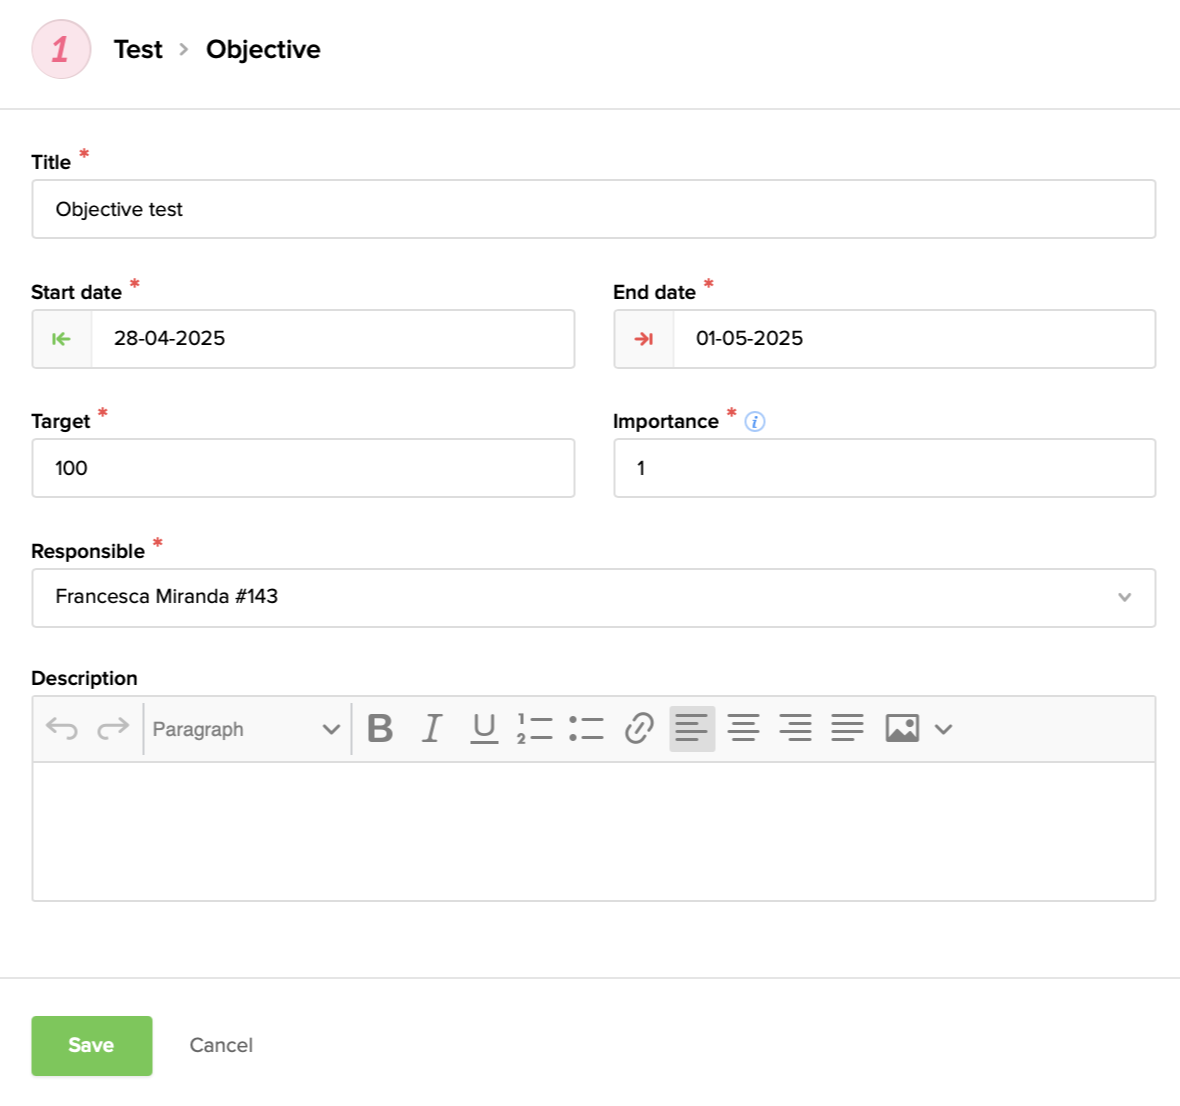Align description text to the right
Screen dimensions: 1180x1106
click(x=795, y=729)
